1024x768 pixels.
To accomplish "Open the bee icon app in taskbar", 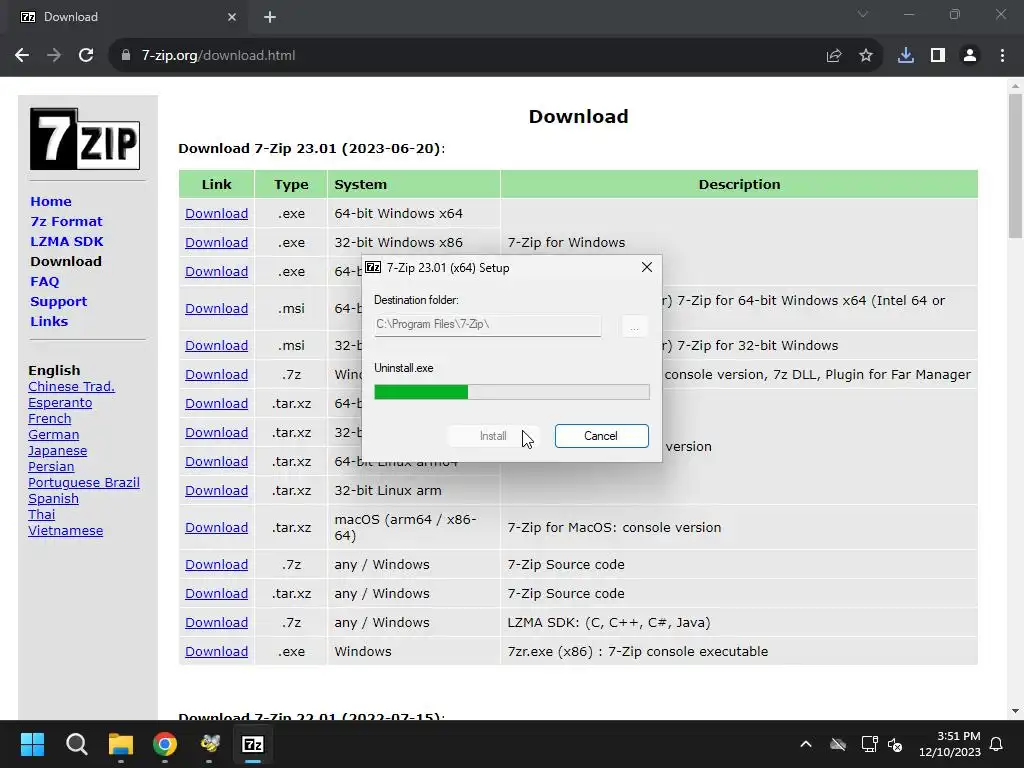I will (210, 744).
